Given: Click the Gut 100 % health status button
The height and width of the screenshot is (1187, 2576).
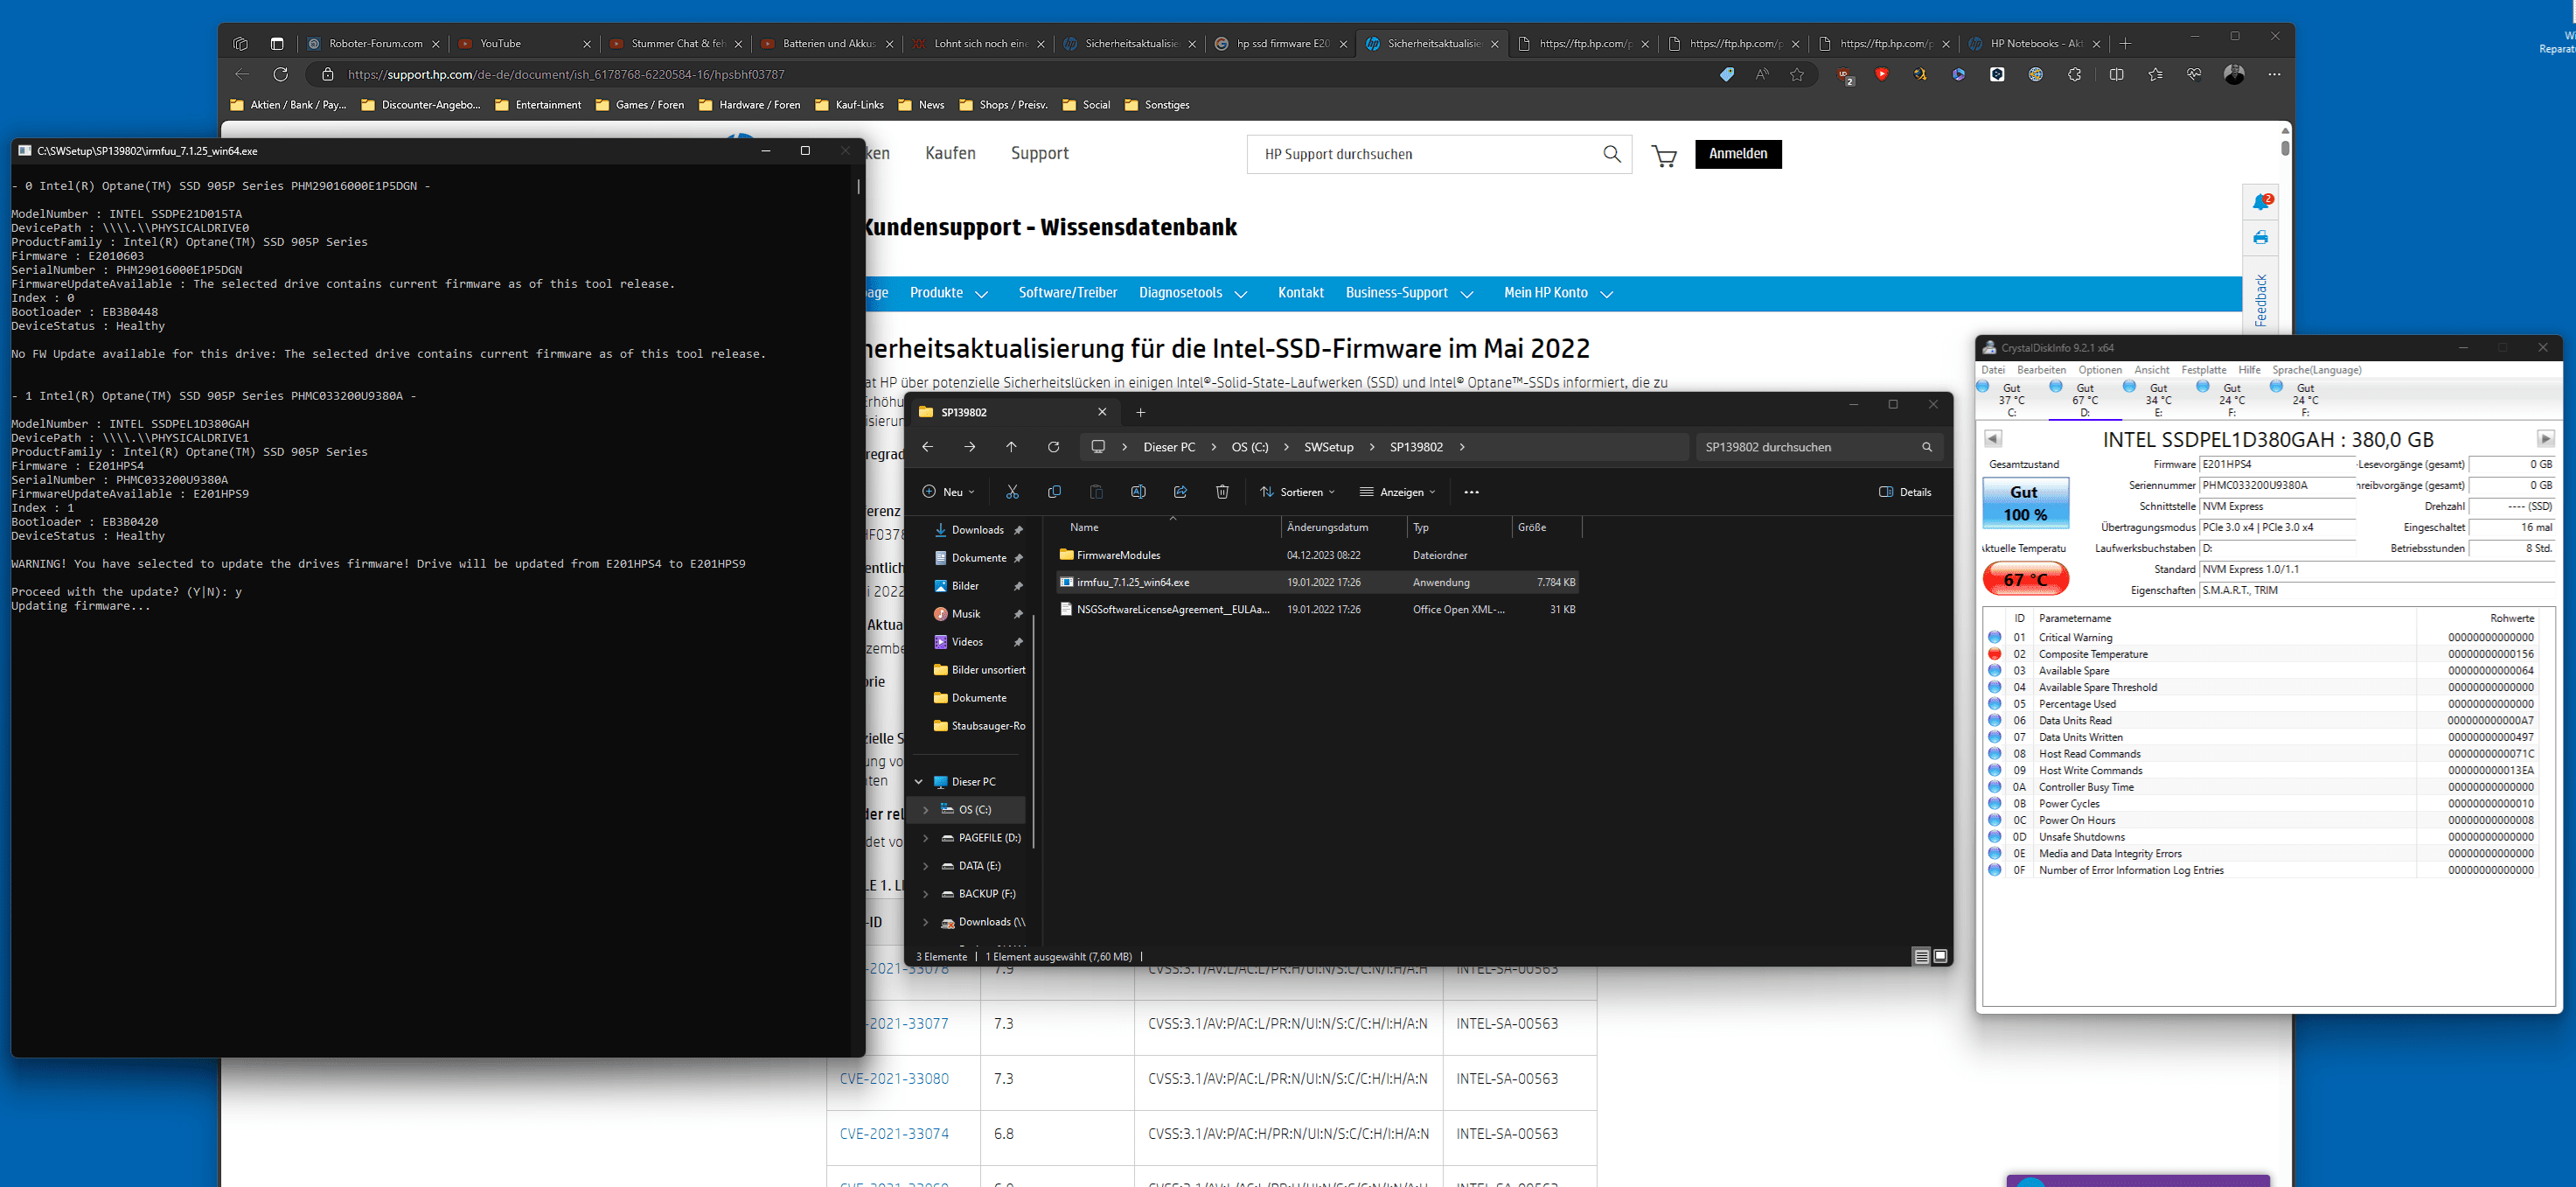Looking at the screenshot, I should pyautogui.click(x=2025, y=503).
